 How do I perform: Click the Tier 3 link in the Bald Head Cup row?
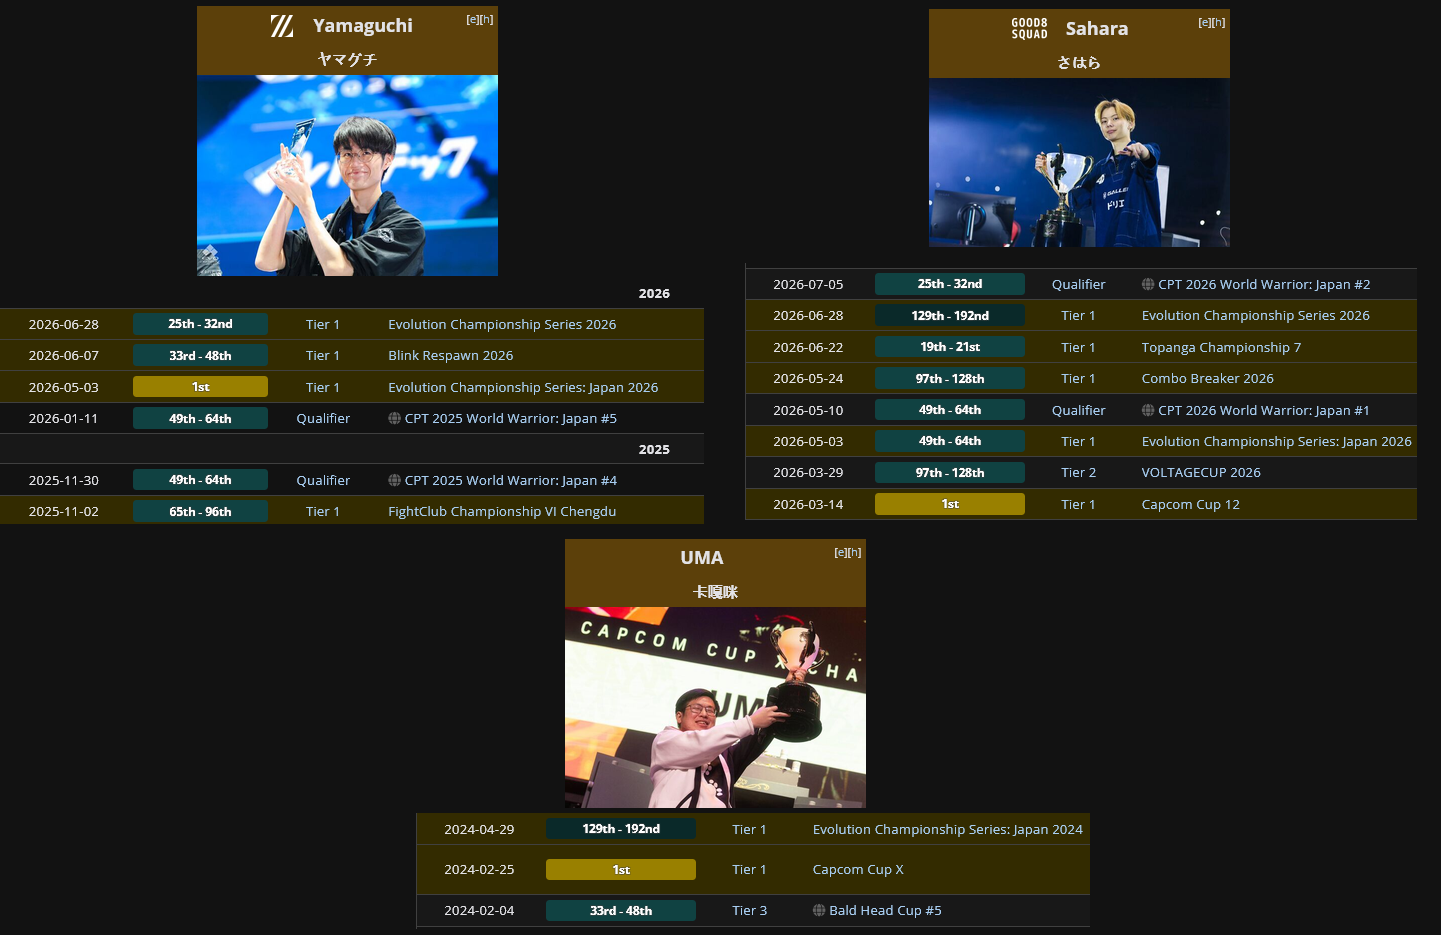pos(750,910)
